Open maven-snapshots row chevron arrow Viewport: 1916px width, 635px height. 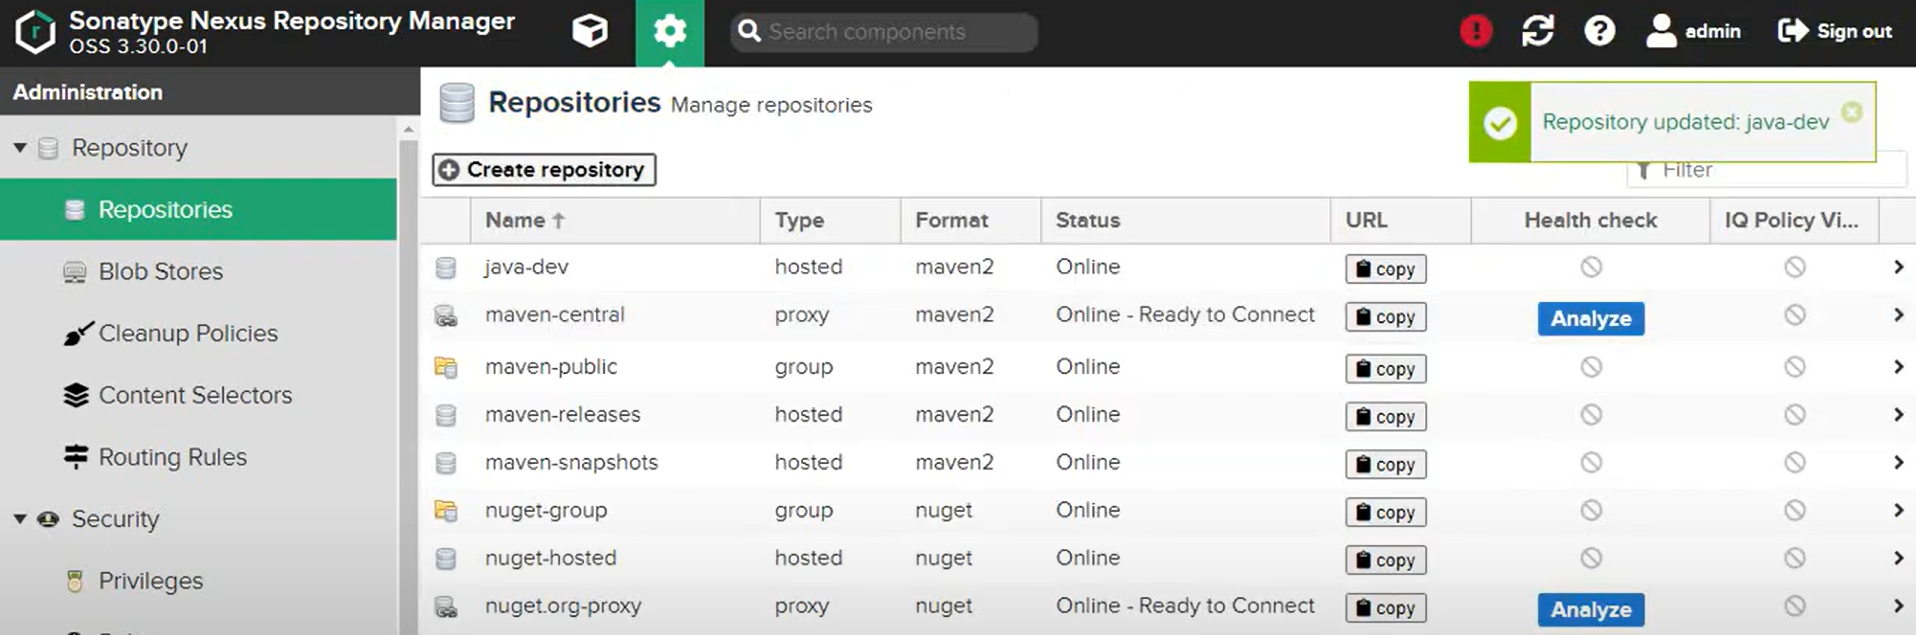pos(1898,463)
